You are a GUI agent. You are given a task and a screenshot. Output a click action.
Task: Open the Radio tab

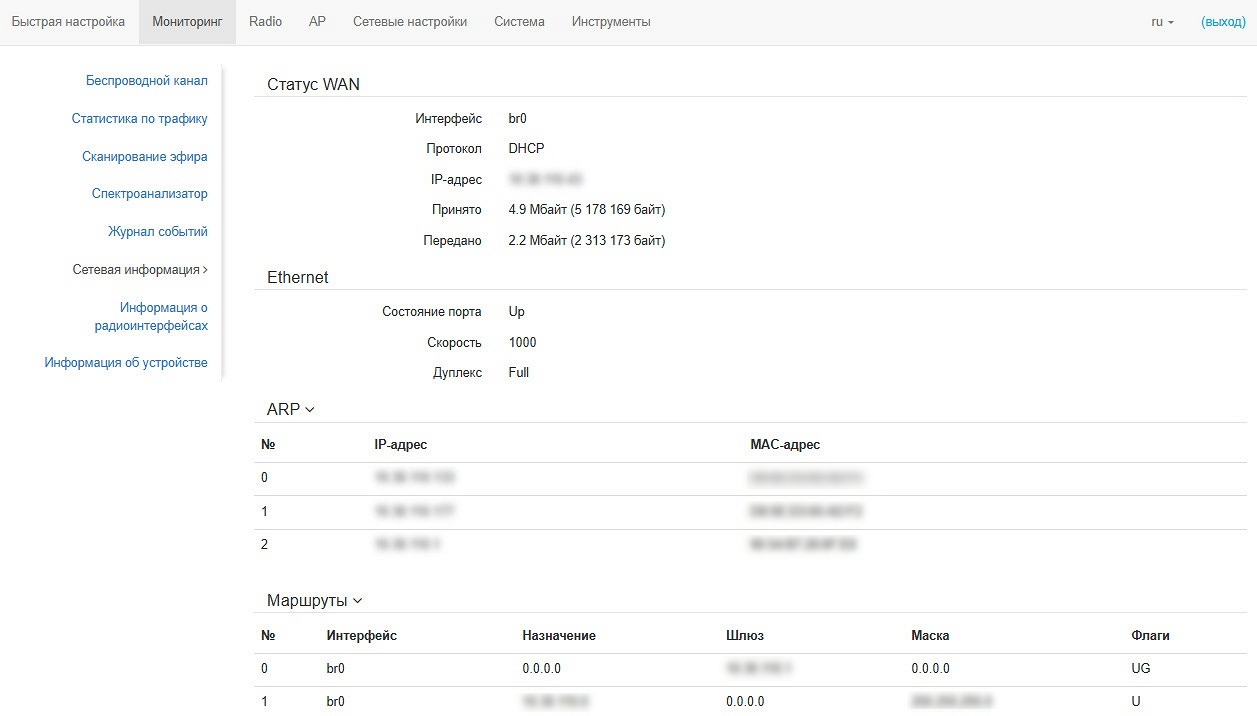(265, 21)
